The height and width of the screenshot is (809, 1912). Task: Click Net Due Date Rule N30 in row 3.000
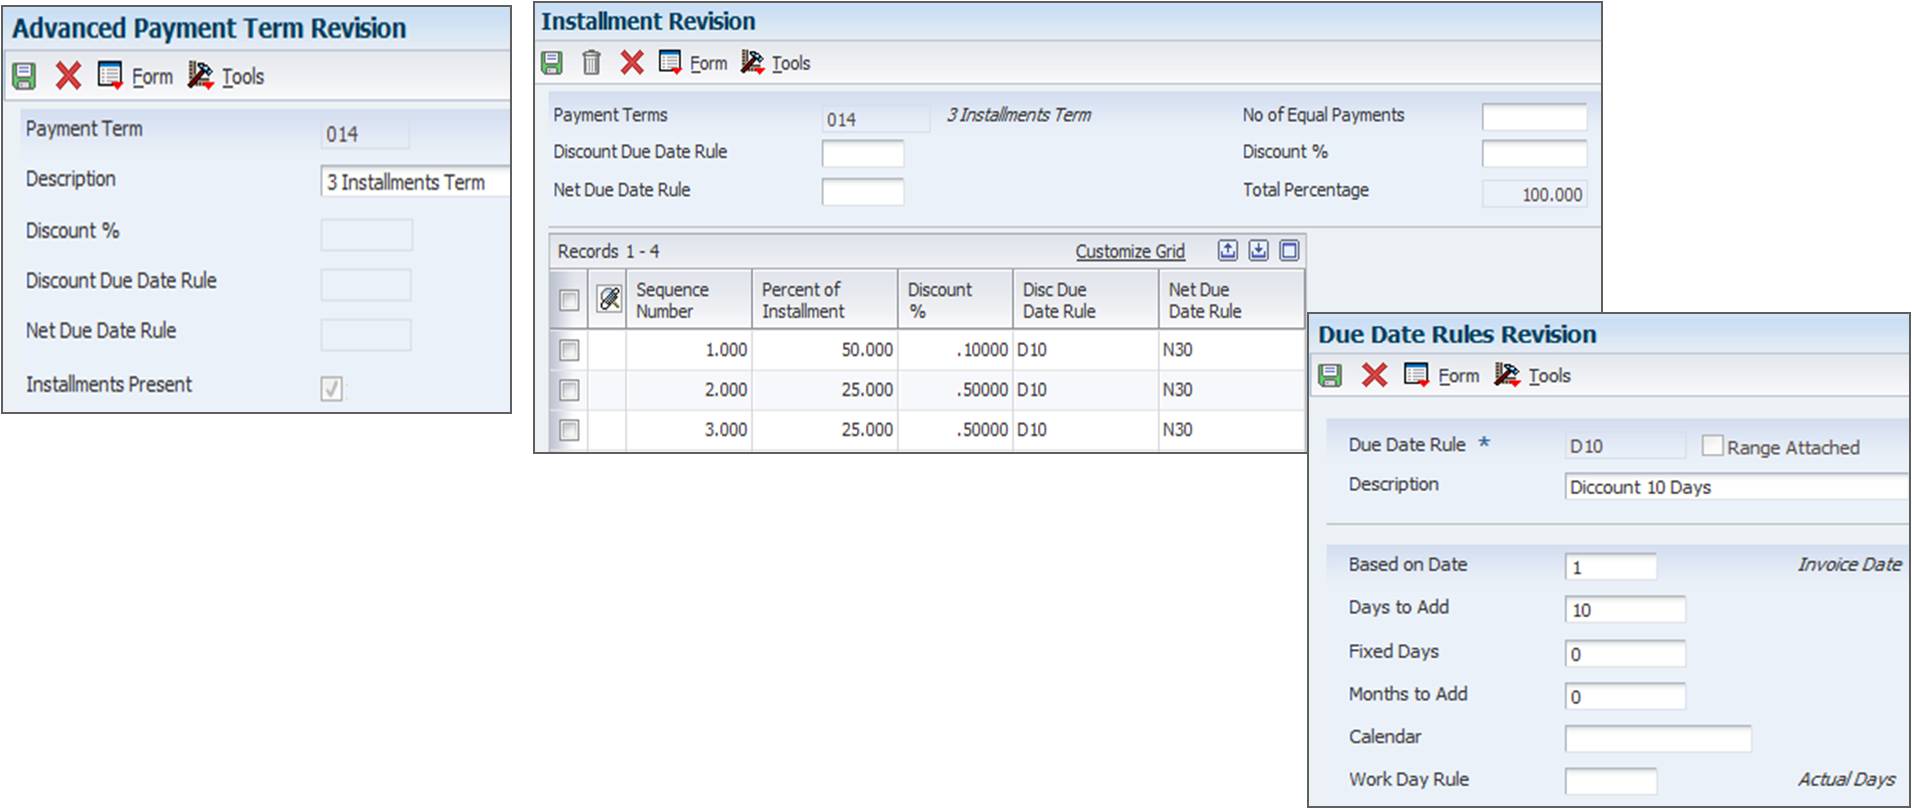[1231, 430]
